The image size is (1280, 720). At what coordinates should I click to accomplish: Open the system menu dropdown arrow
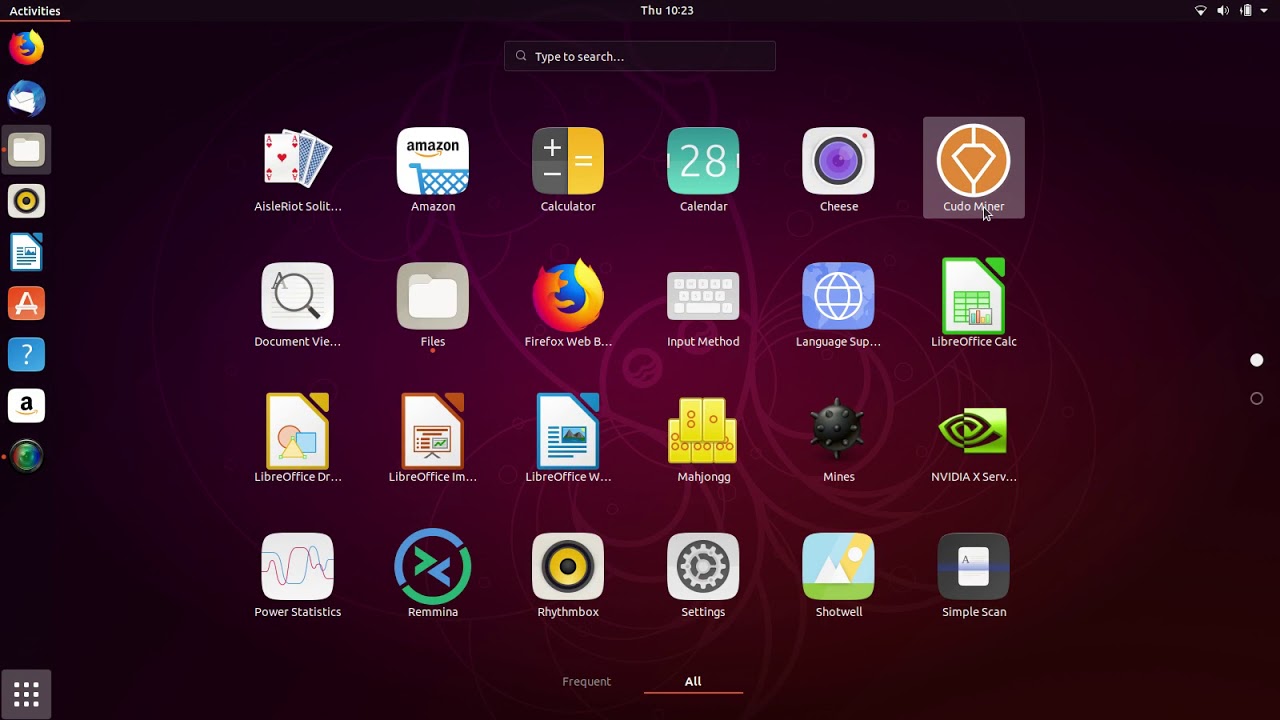coord(1264,11)
